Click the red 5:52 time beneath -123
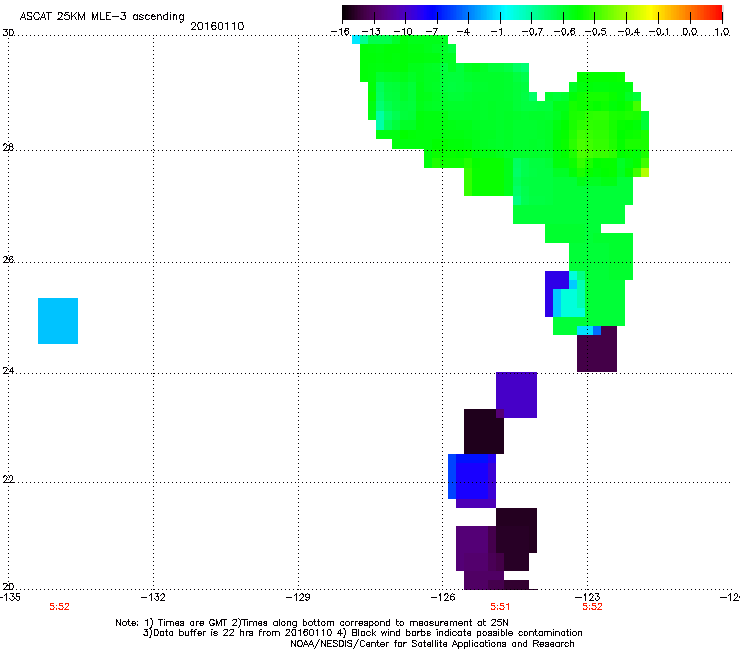 (592, 607)
